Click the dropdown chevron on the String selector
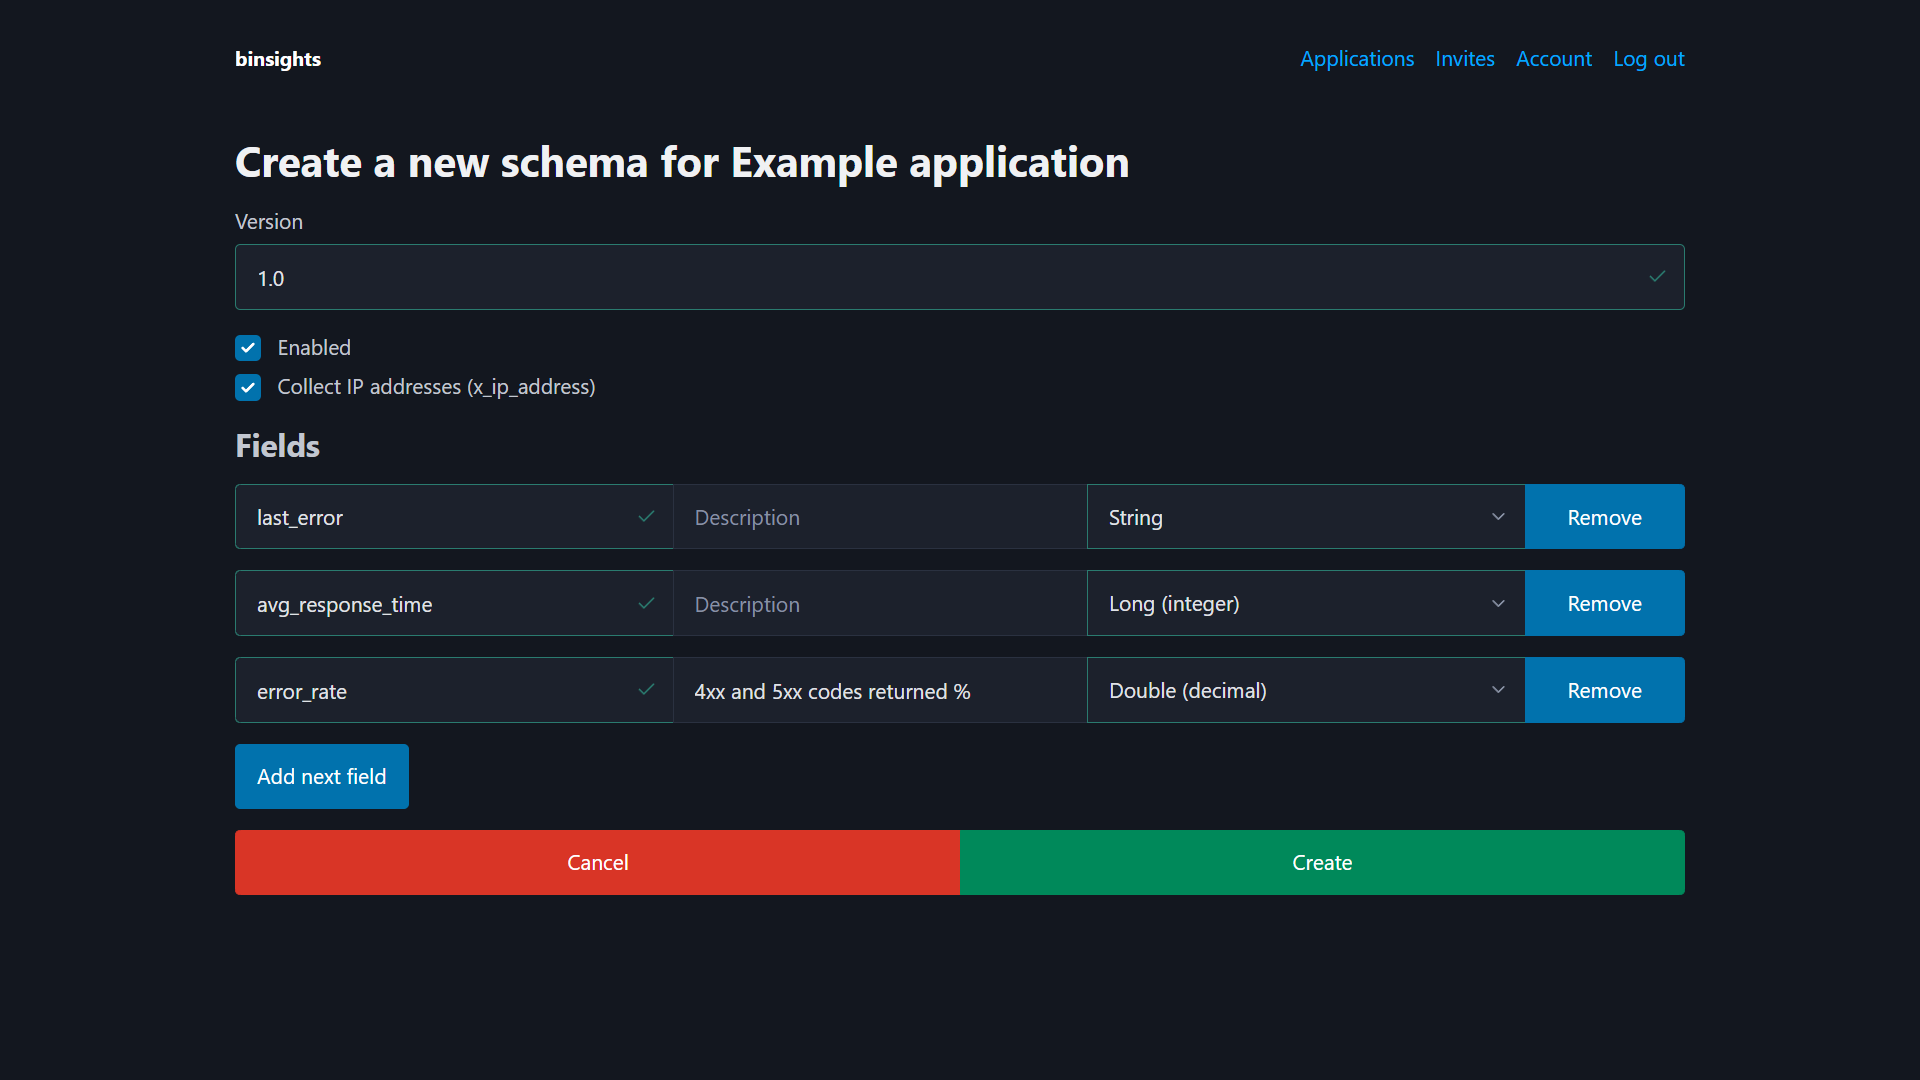Image resolution: width=1920 pixels, height=1080 pixels. 1497,517
